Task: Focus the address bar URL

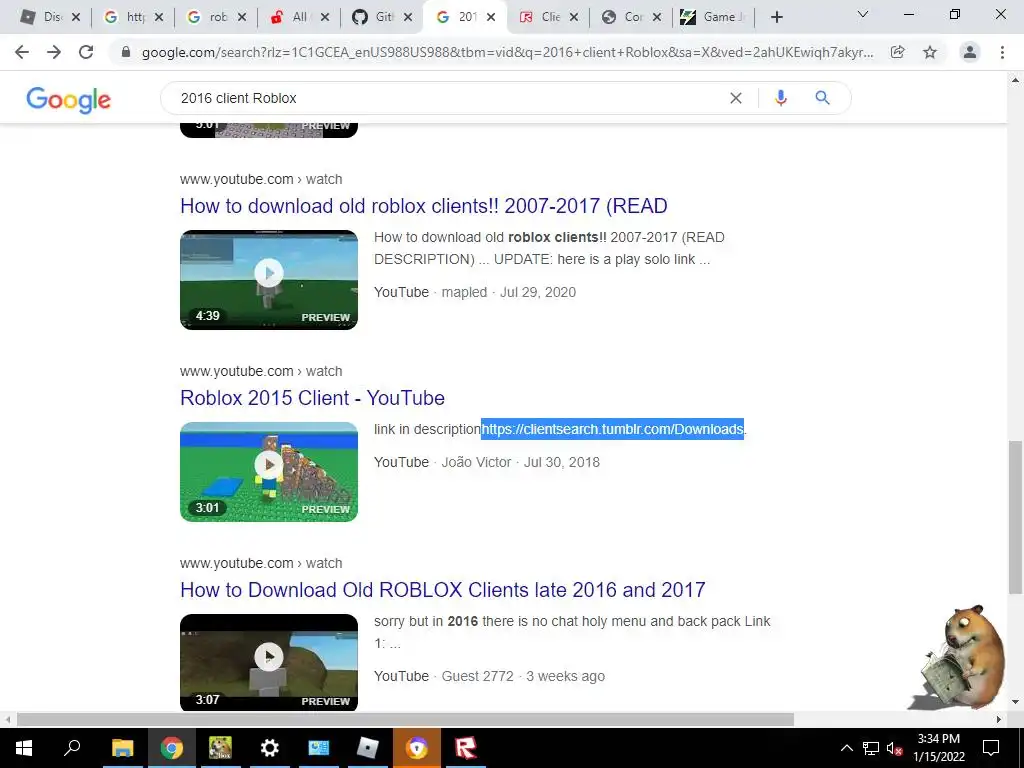Action: tap(507, 52)
